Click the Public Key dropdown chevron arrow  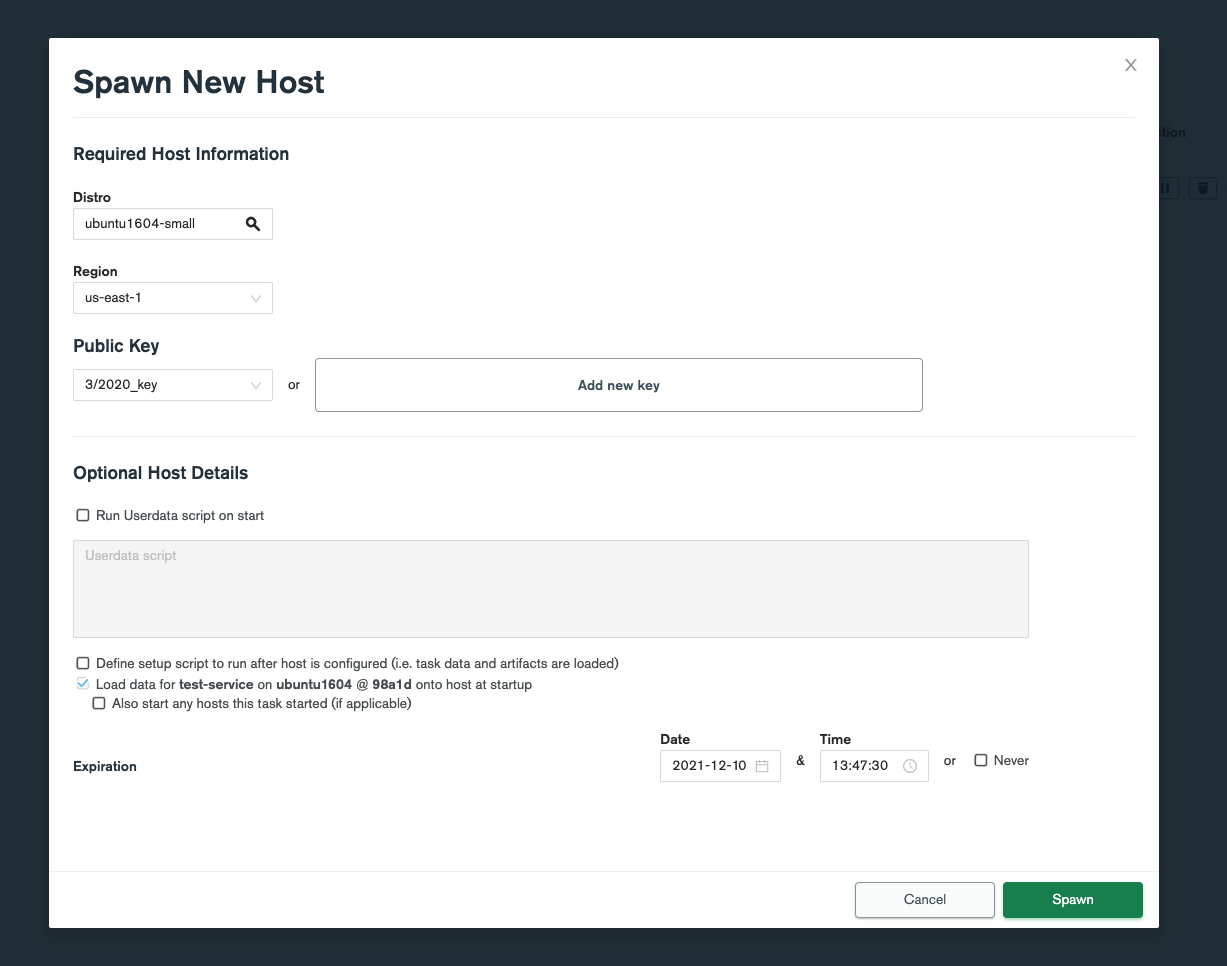(256, 385)
